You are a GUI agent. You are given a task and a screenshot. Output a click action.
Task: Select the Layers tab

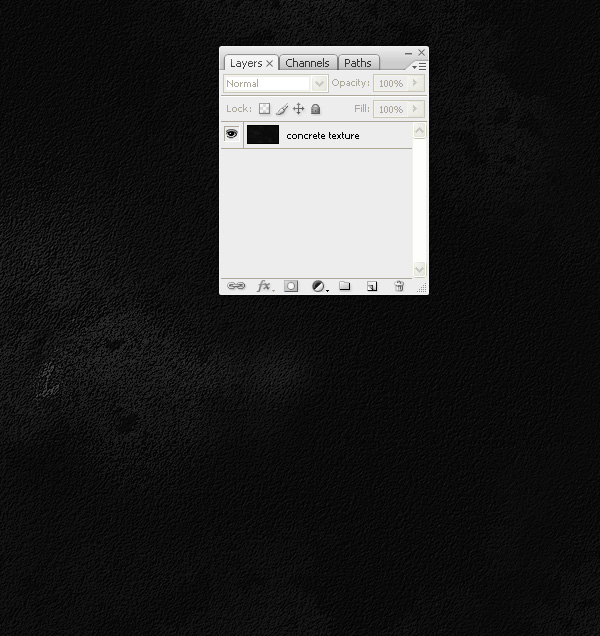246,63
